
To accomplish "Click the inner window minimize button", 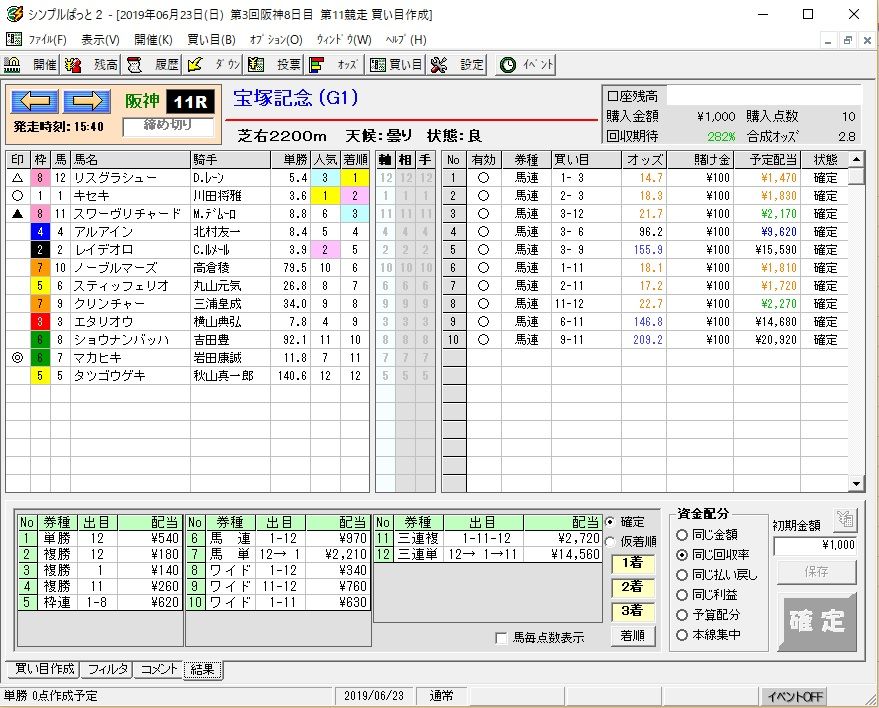I will coord(829,40).
